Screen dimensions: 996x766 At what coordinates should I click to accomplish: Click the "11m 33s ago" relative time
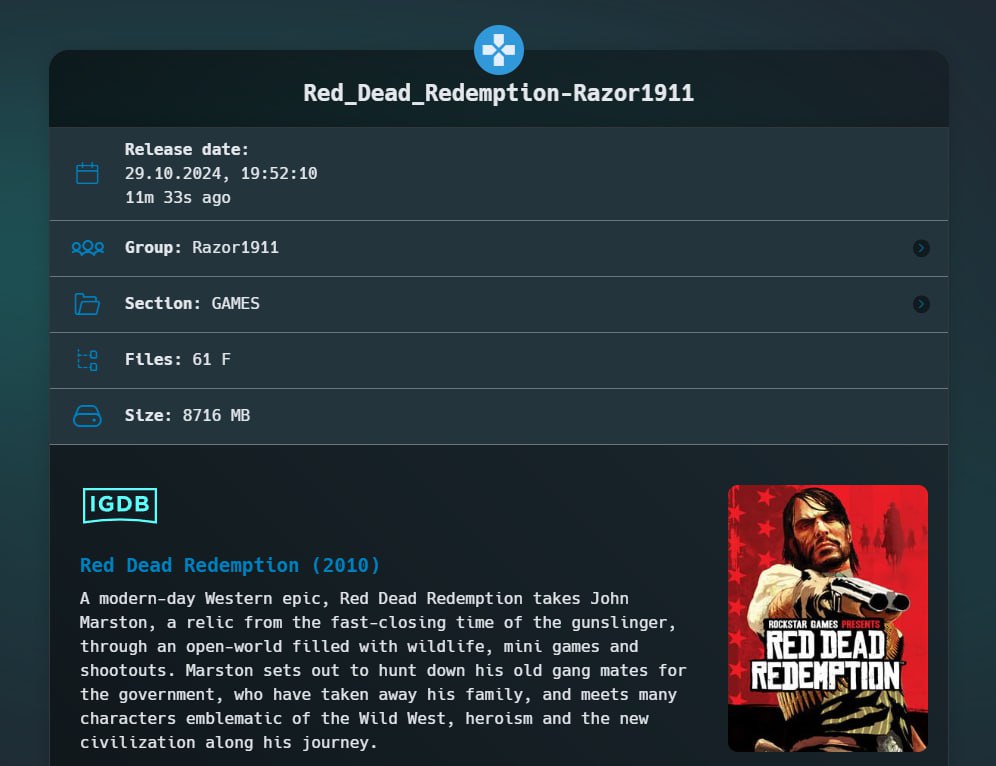[178, 198]
